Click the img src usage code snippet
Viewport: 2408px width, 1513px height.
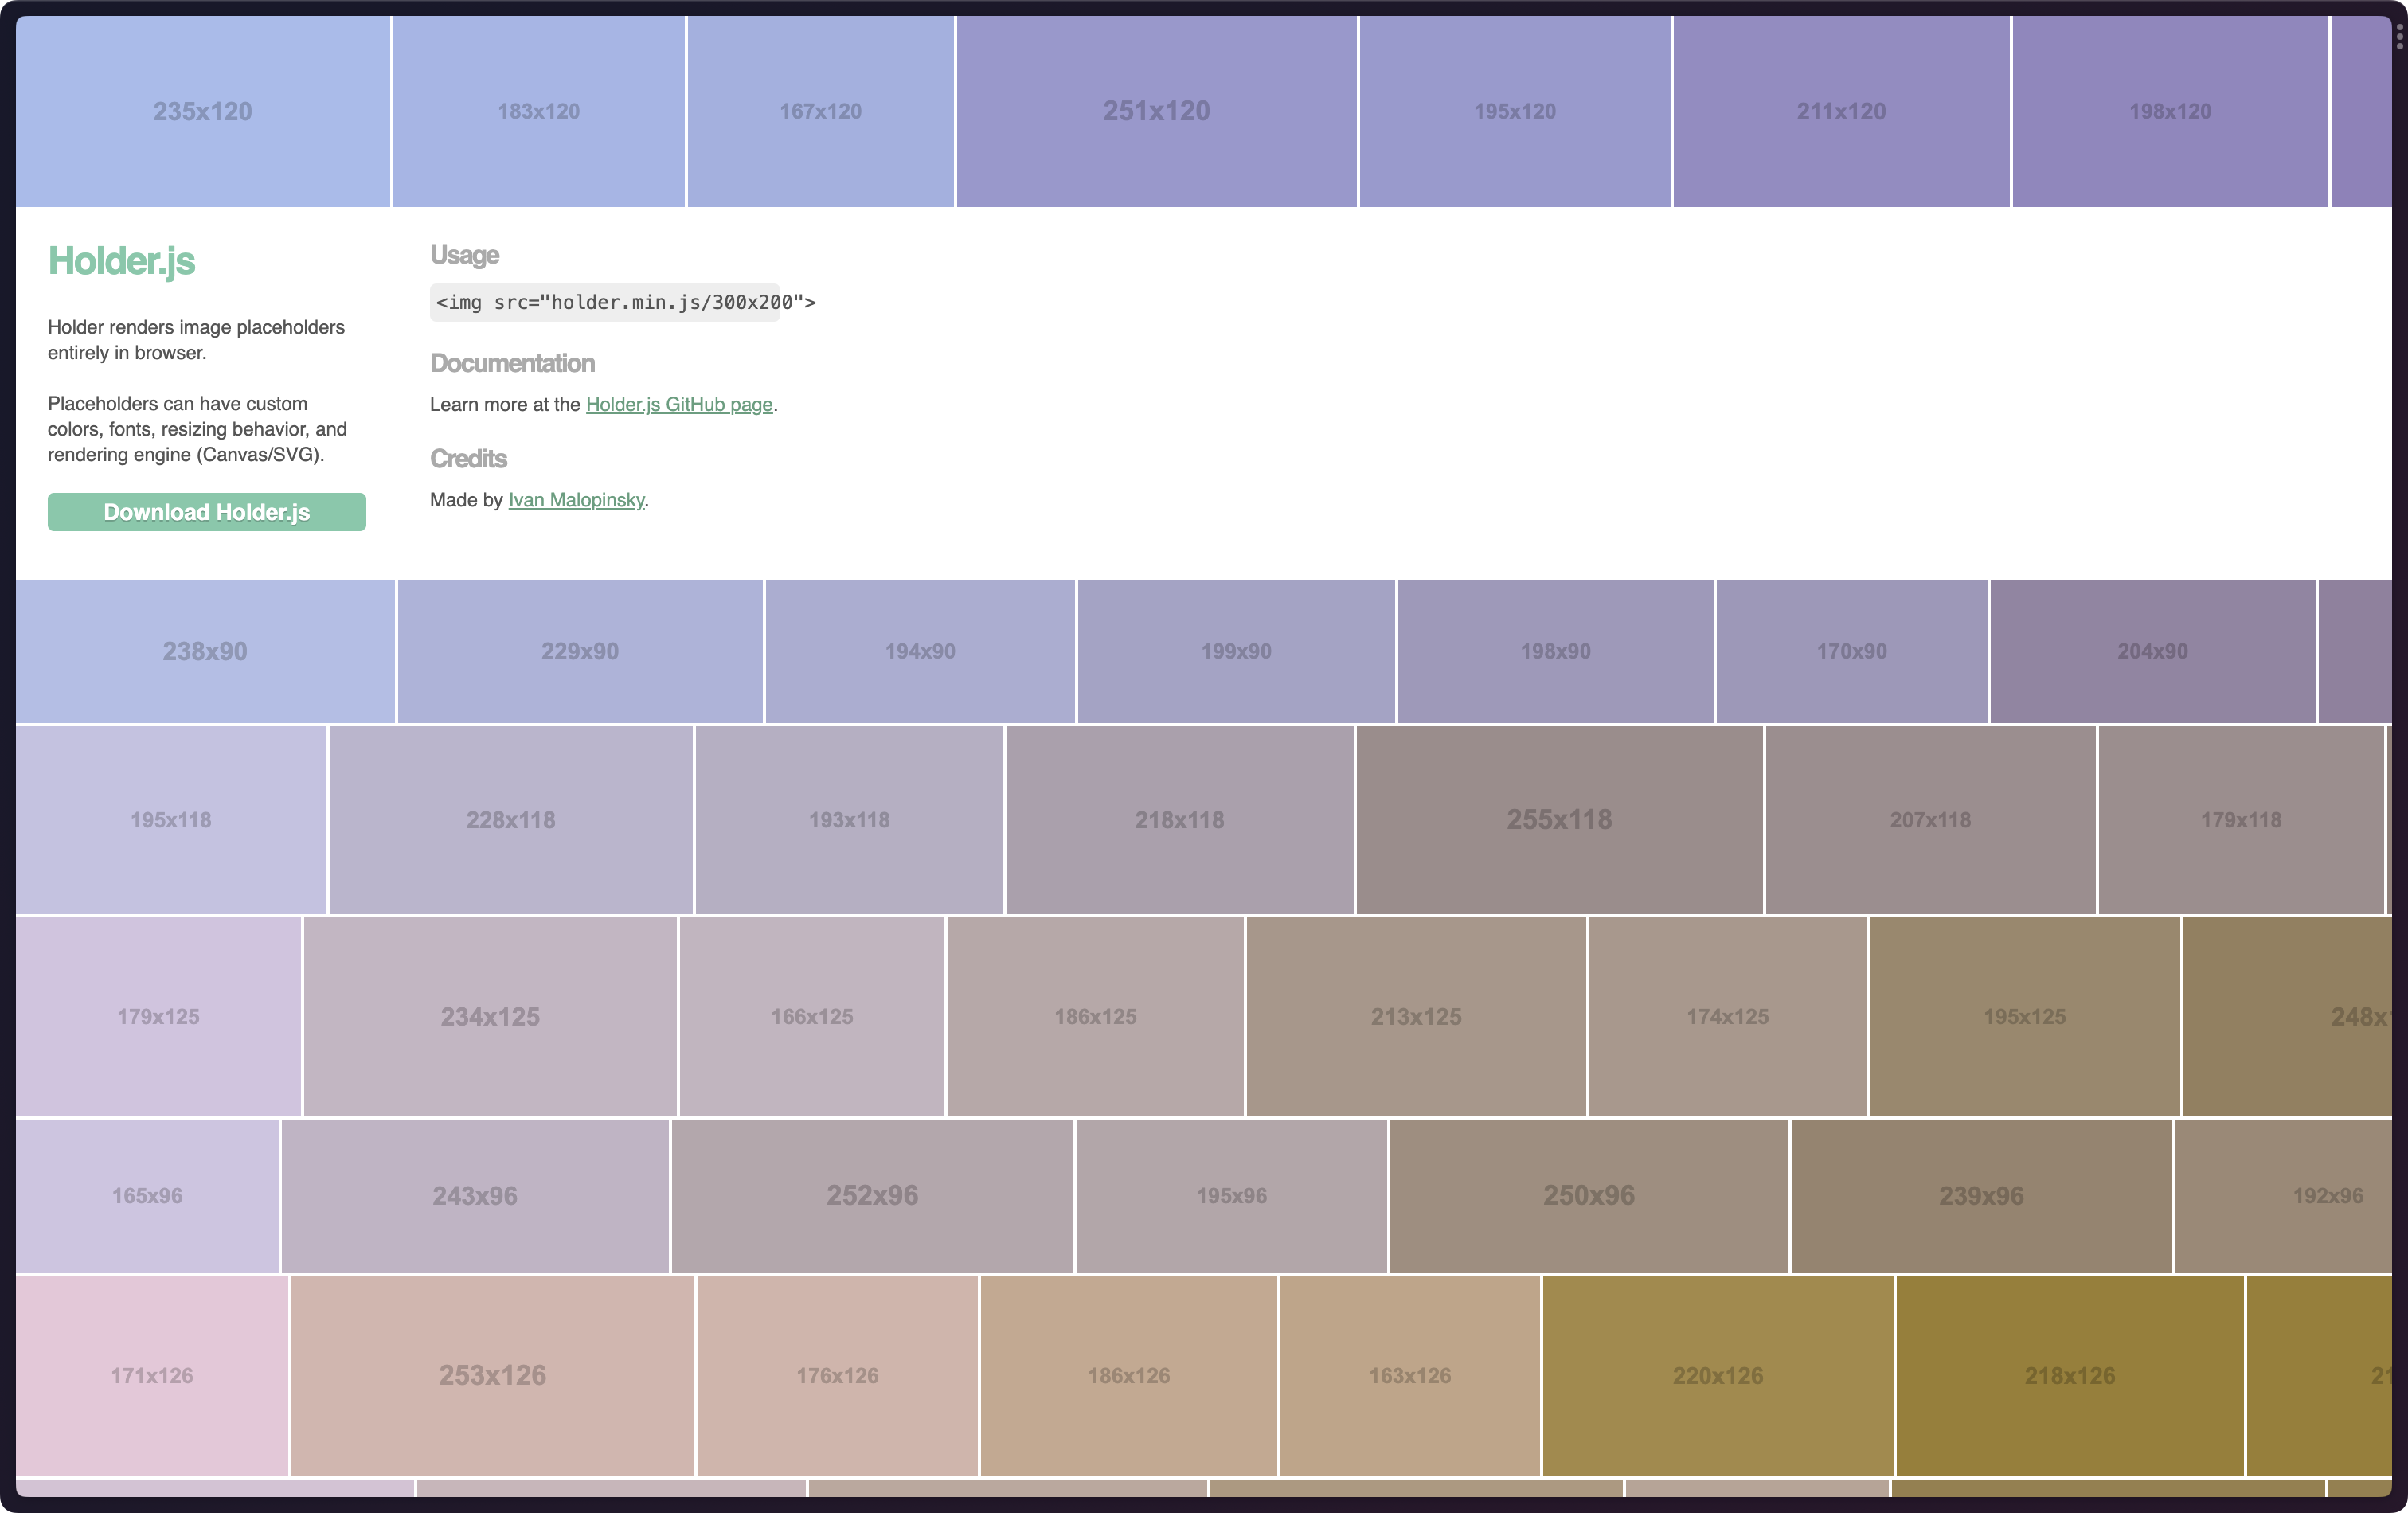pyautogui.click(x=624, y=302)
